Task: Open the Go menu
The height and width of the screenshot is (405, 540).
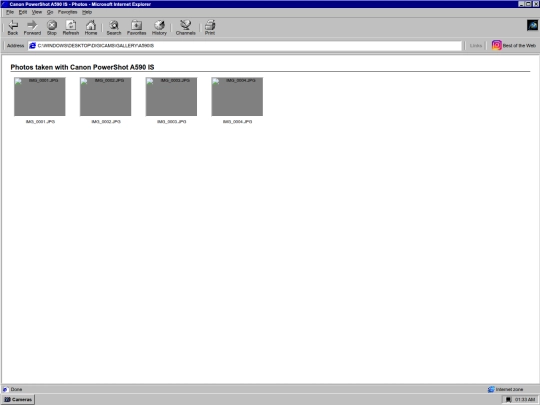Action: point(50,12)
